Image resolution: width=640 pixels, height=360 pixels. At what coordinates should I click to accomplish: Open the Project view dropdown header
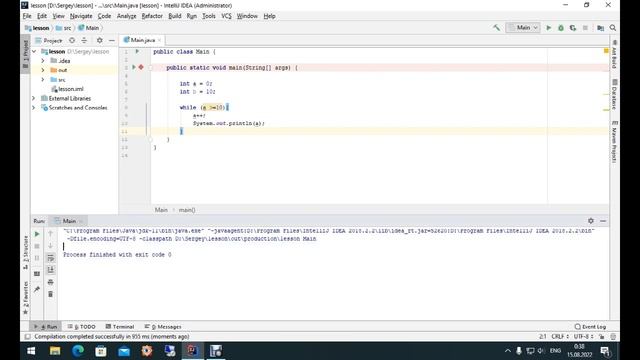[49, 40]
